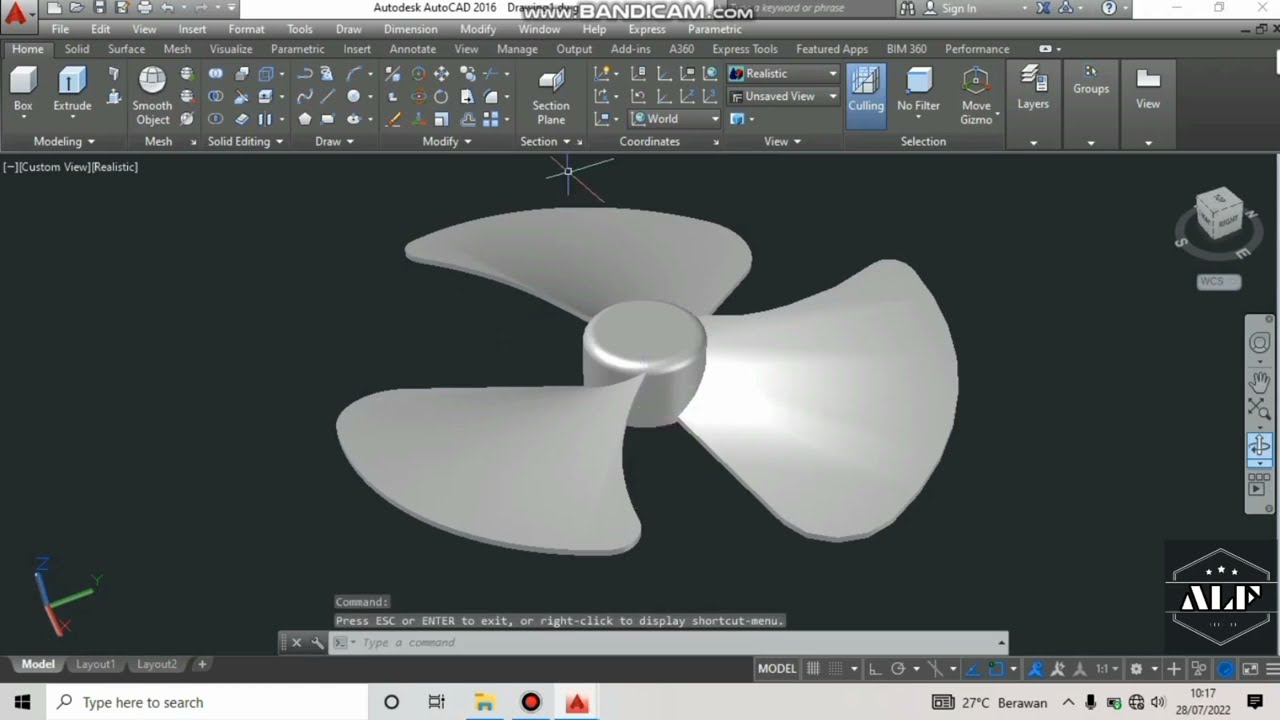Click the Realistic viewport style label
Image resolution: width=1280 pixels, height=720 pixels.
click(115, 167)
